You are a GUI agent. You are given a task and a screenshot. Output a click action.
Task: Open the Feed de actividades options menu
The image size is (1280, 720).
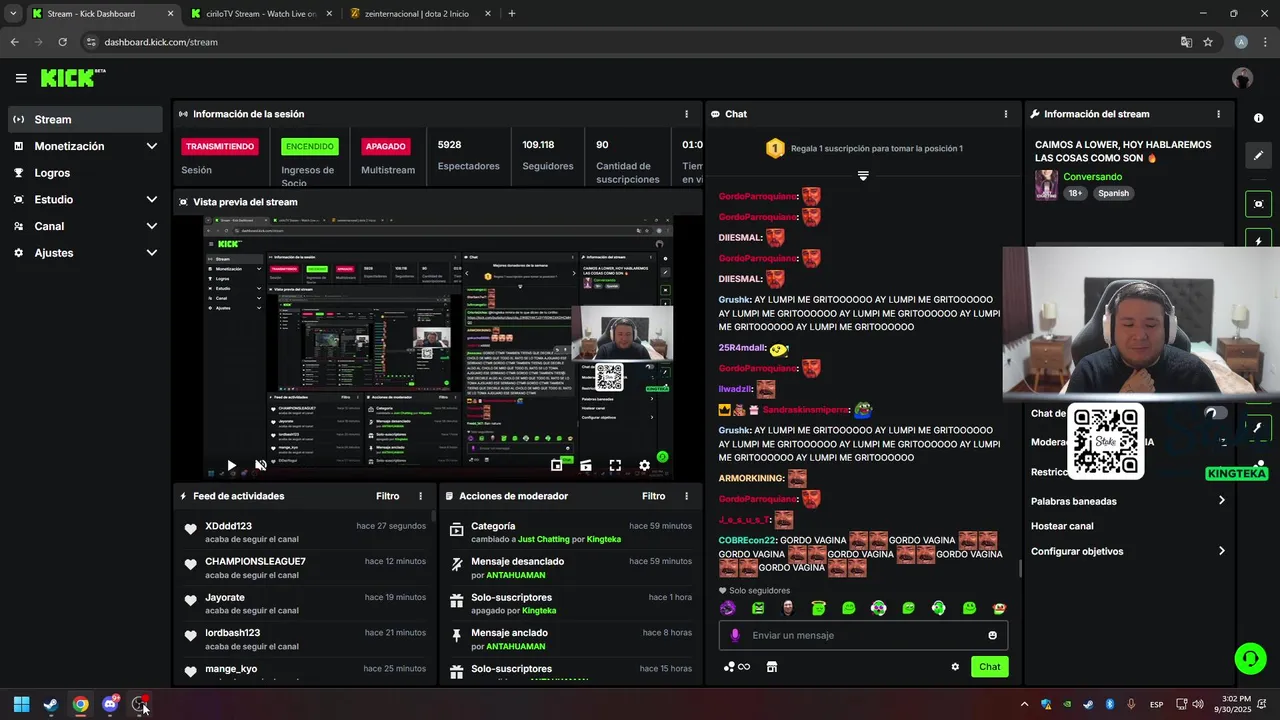coord(420,496)
